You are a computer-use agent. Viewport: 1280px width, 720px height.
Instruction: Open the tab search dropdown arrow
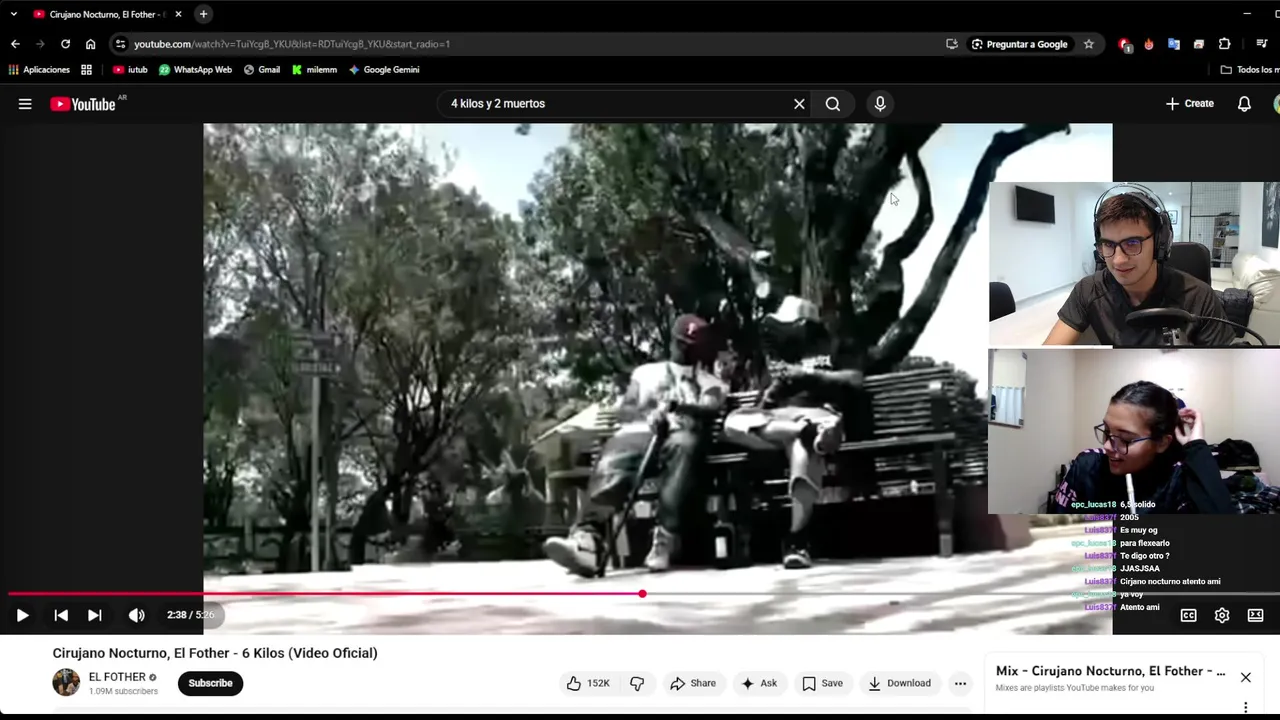tap(13, 14)
